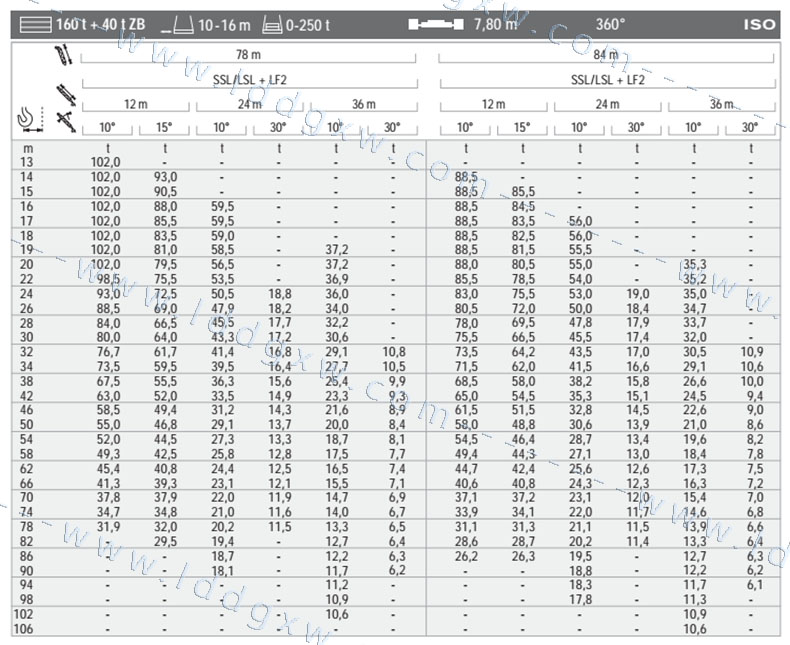Click 56,0 in the 17 m row
This screenshot has height=645, width=790.
point(580,221)
